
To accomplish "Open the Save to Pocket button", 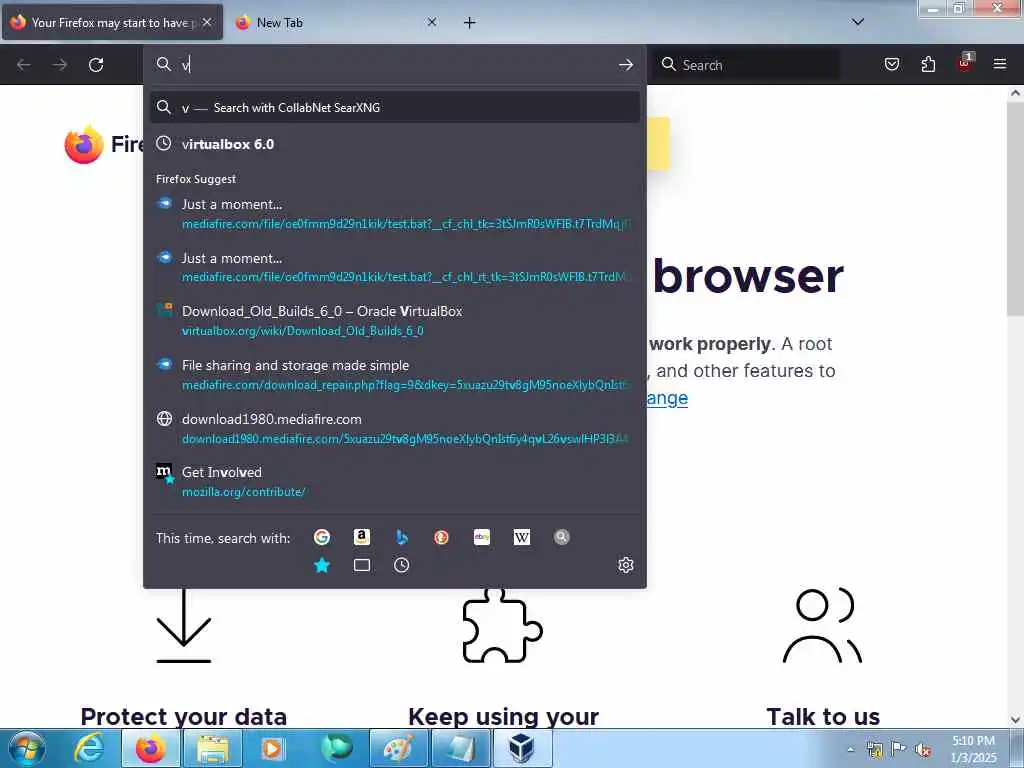I will coord(892,65).
